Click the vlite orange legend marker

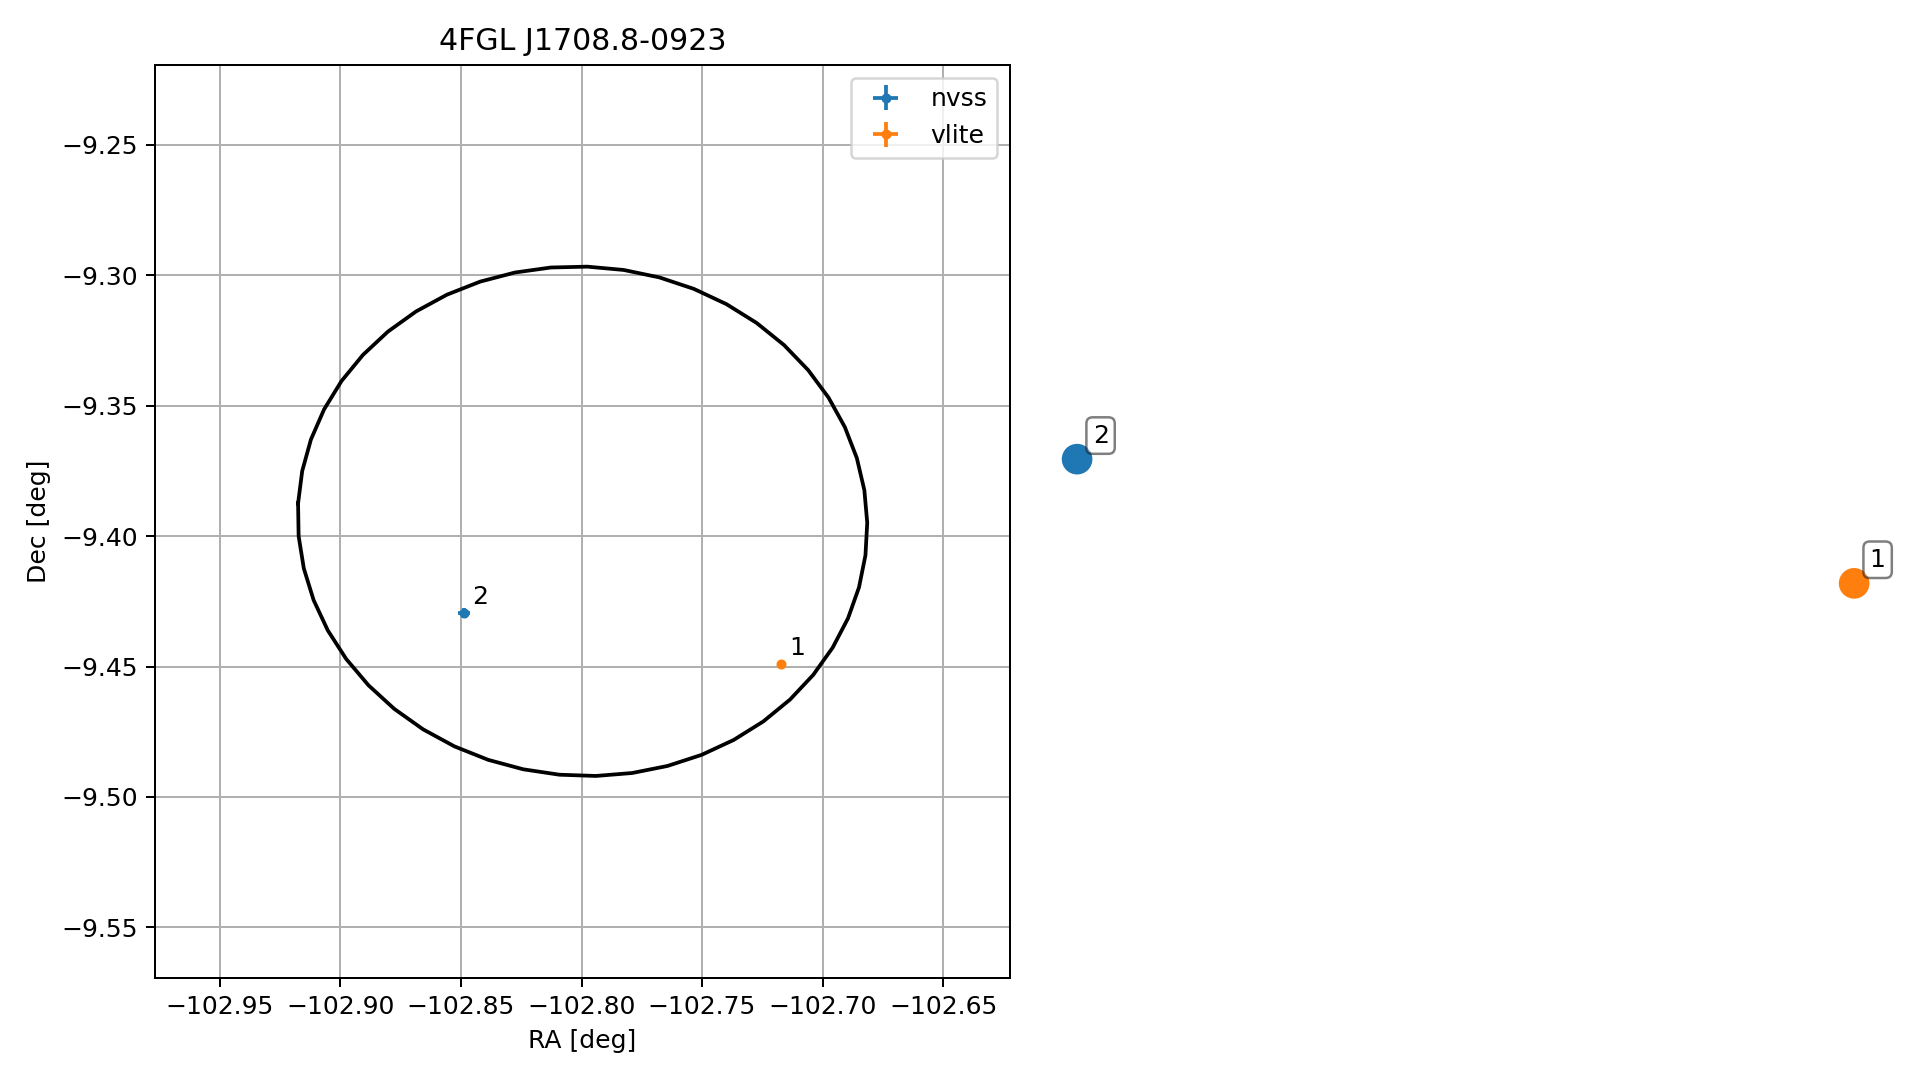click(885, 135)
